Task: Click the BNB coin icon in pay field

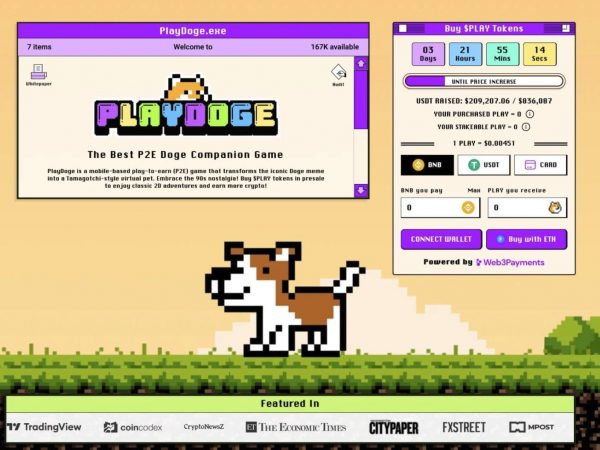Action: [x=468, y=208]
